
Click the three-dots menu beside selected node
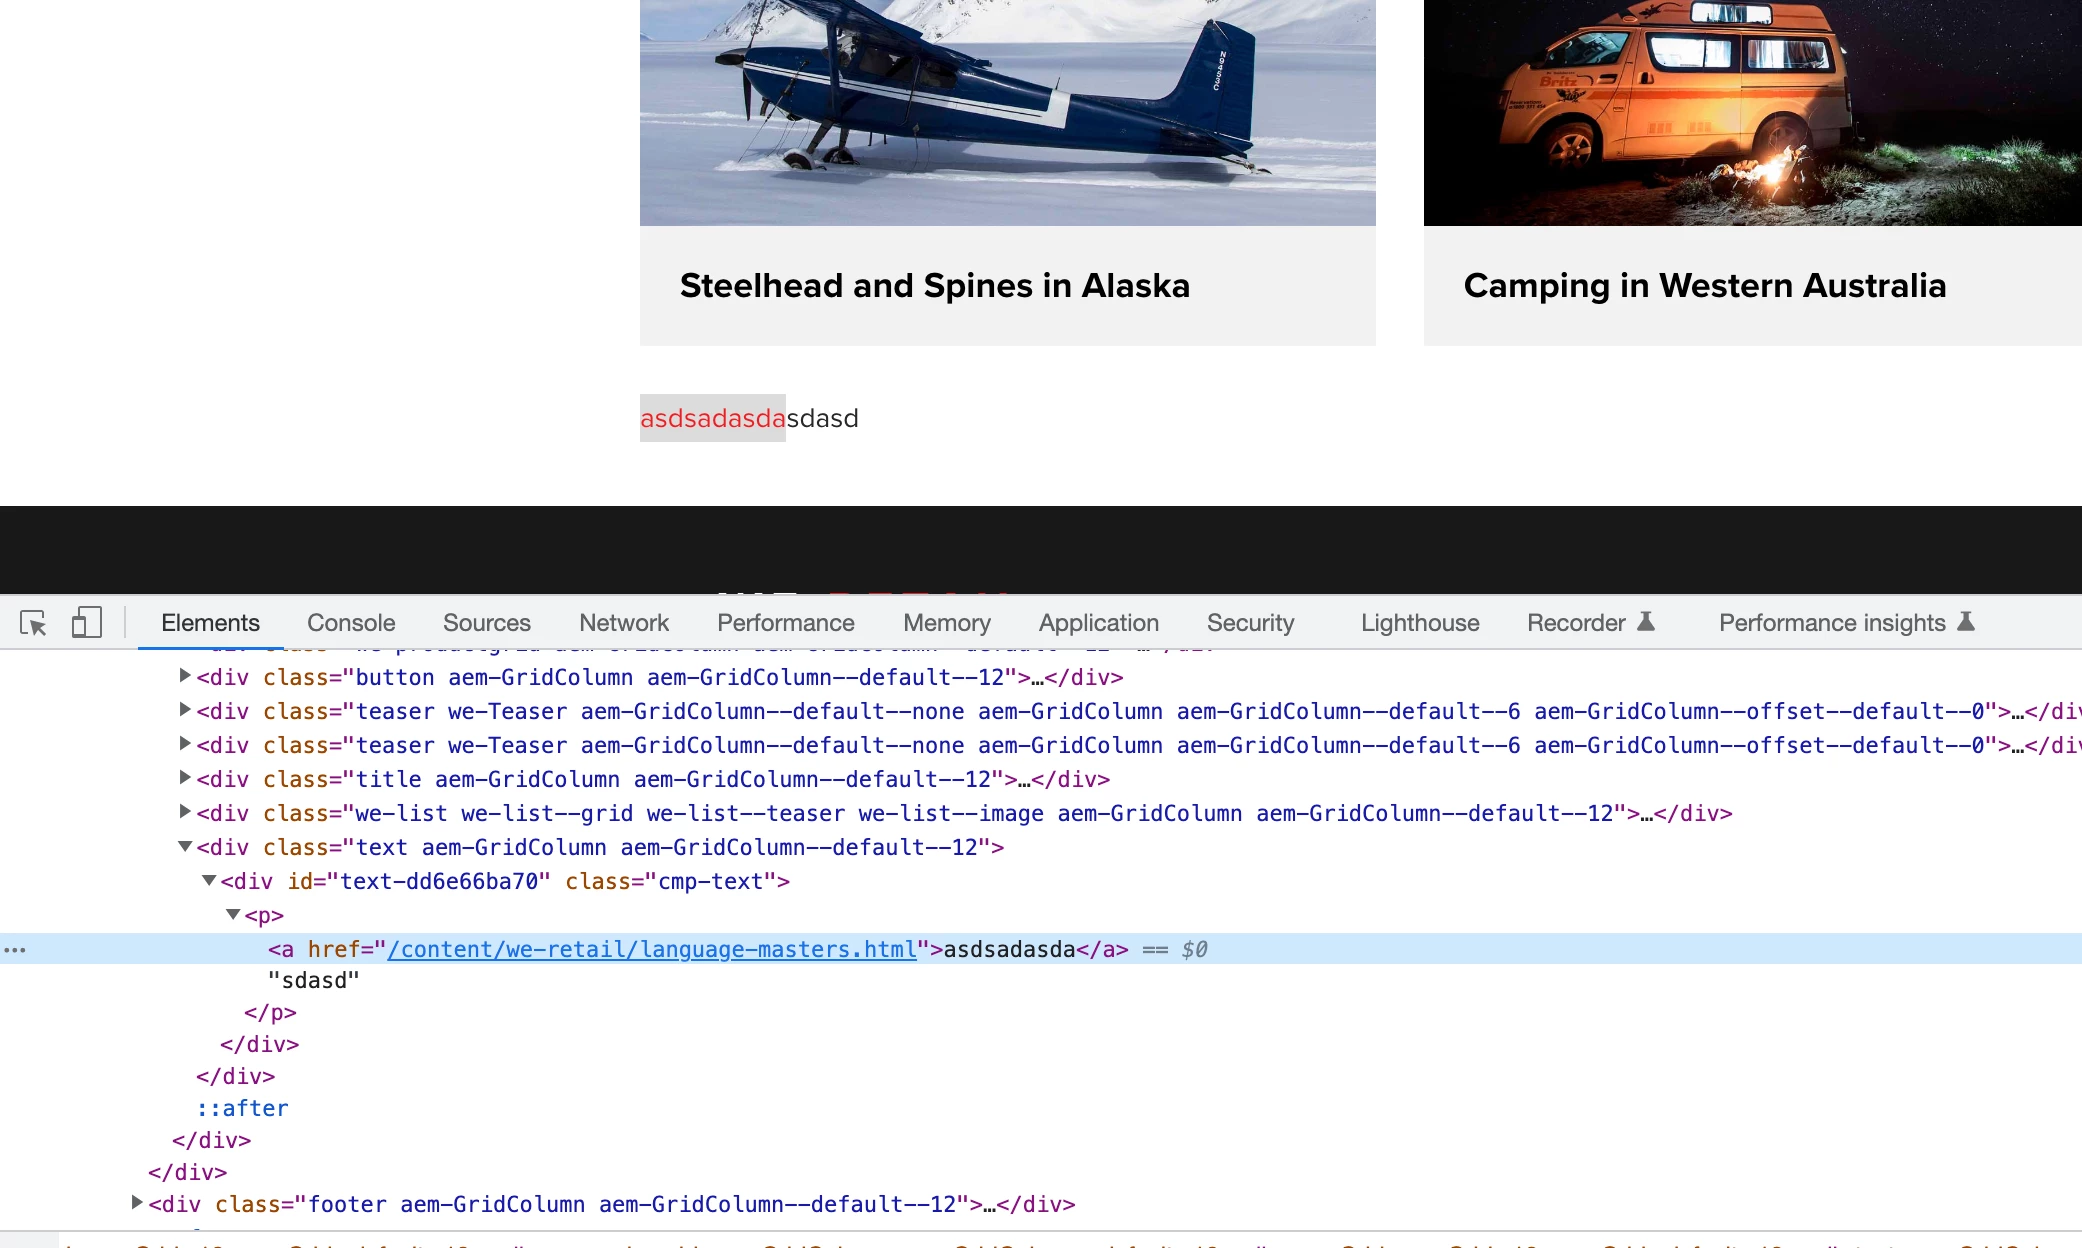[x=15, y=950]
